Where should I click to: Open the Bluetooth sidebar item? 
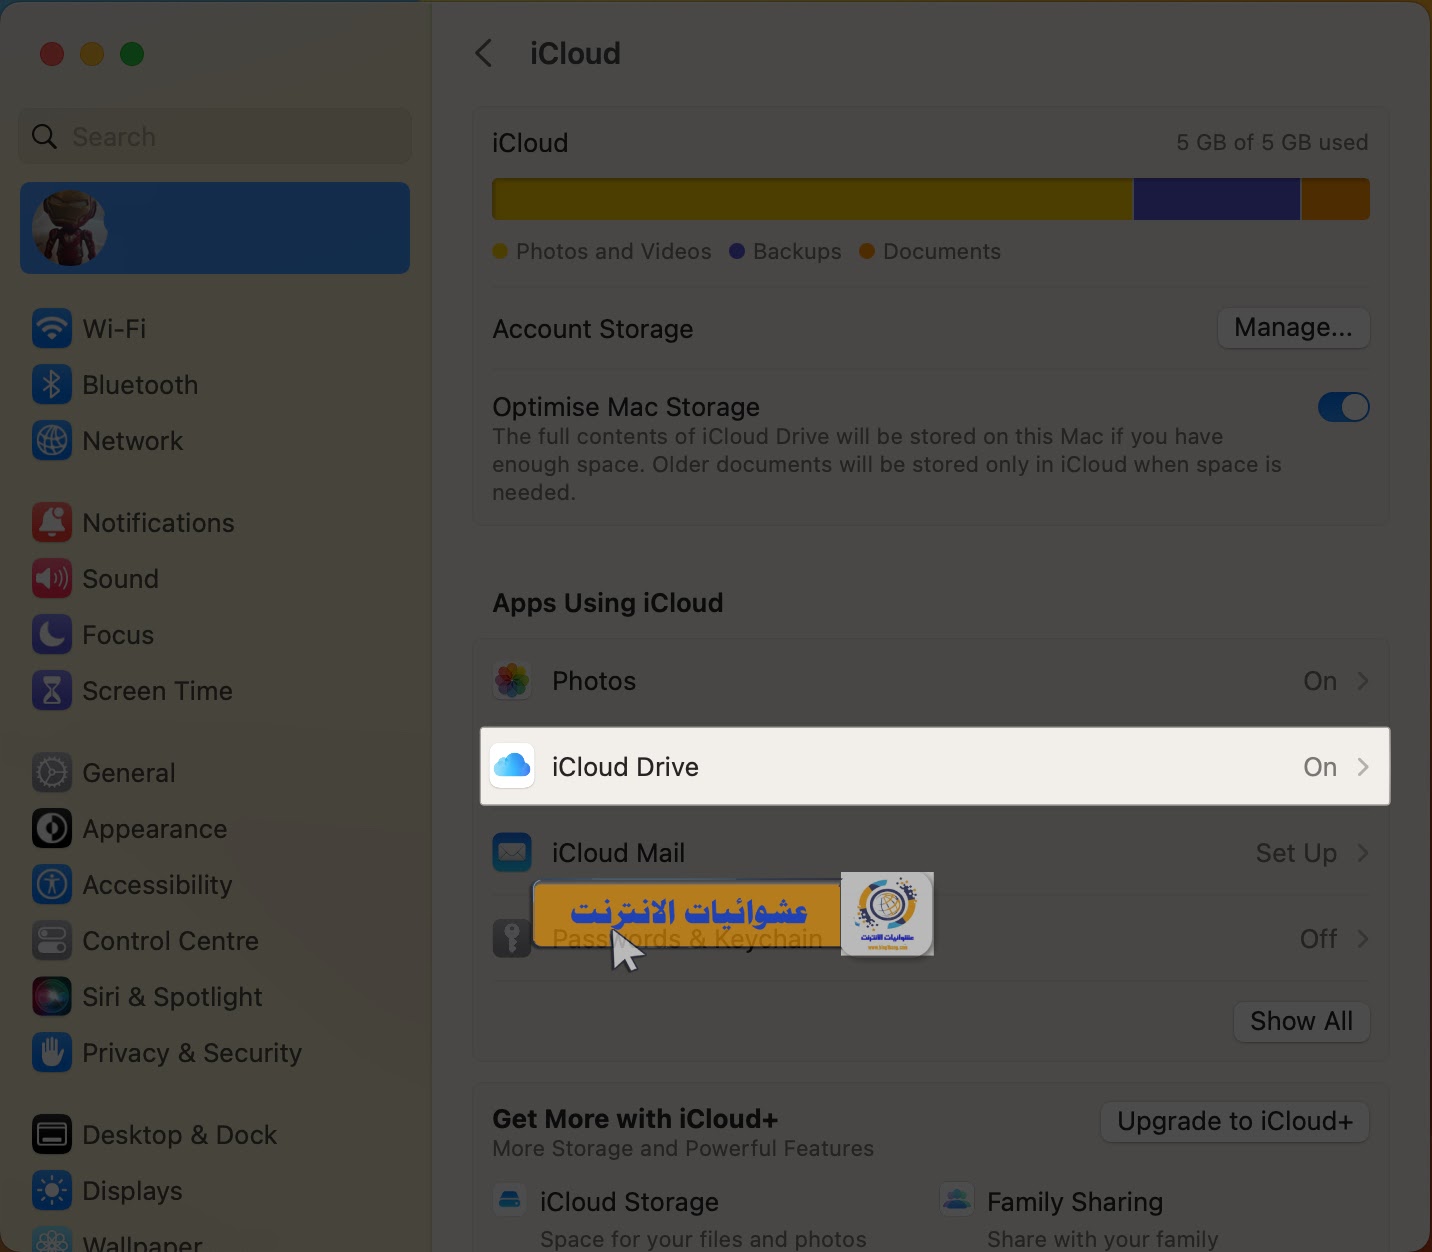pos(215,384)
